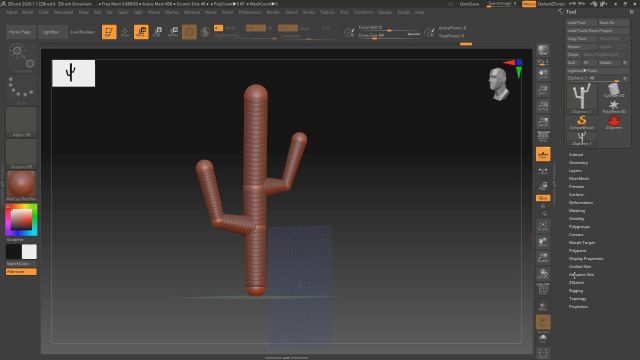Open the Dots stroke picker
Image resolution: width=640 pixels, height=360 pixels.
pos(21,90)
